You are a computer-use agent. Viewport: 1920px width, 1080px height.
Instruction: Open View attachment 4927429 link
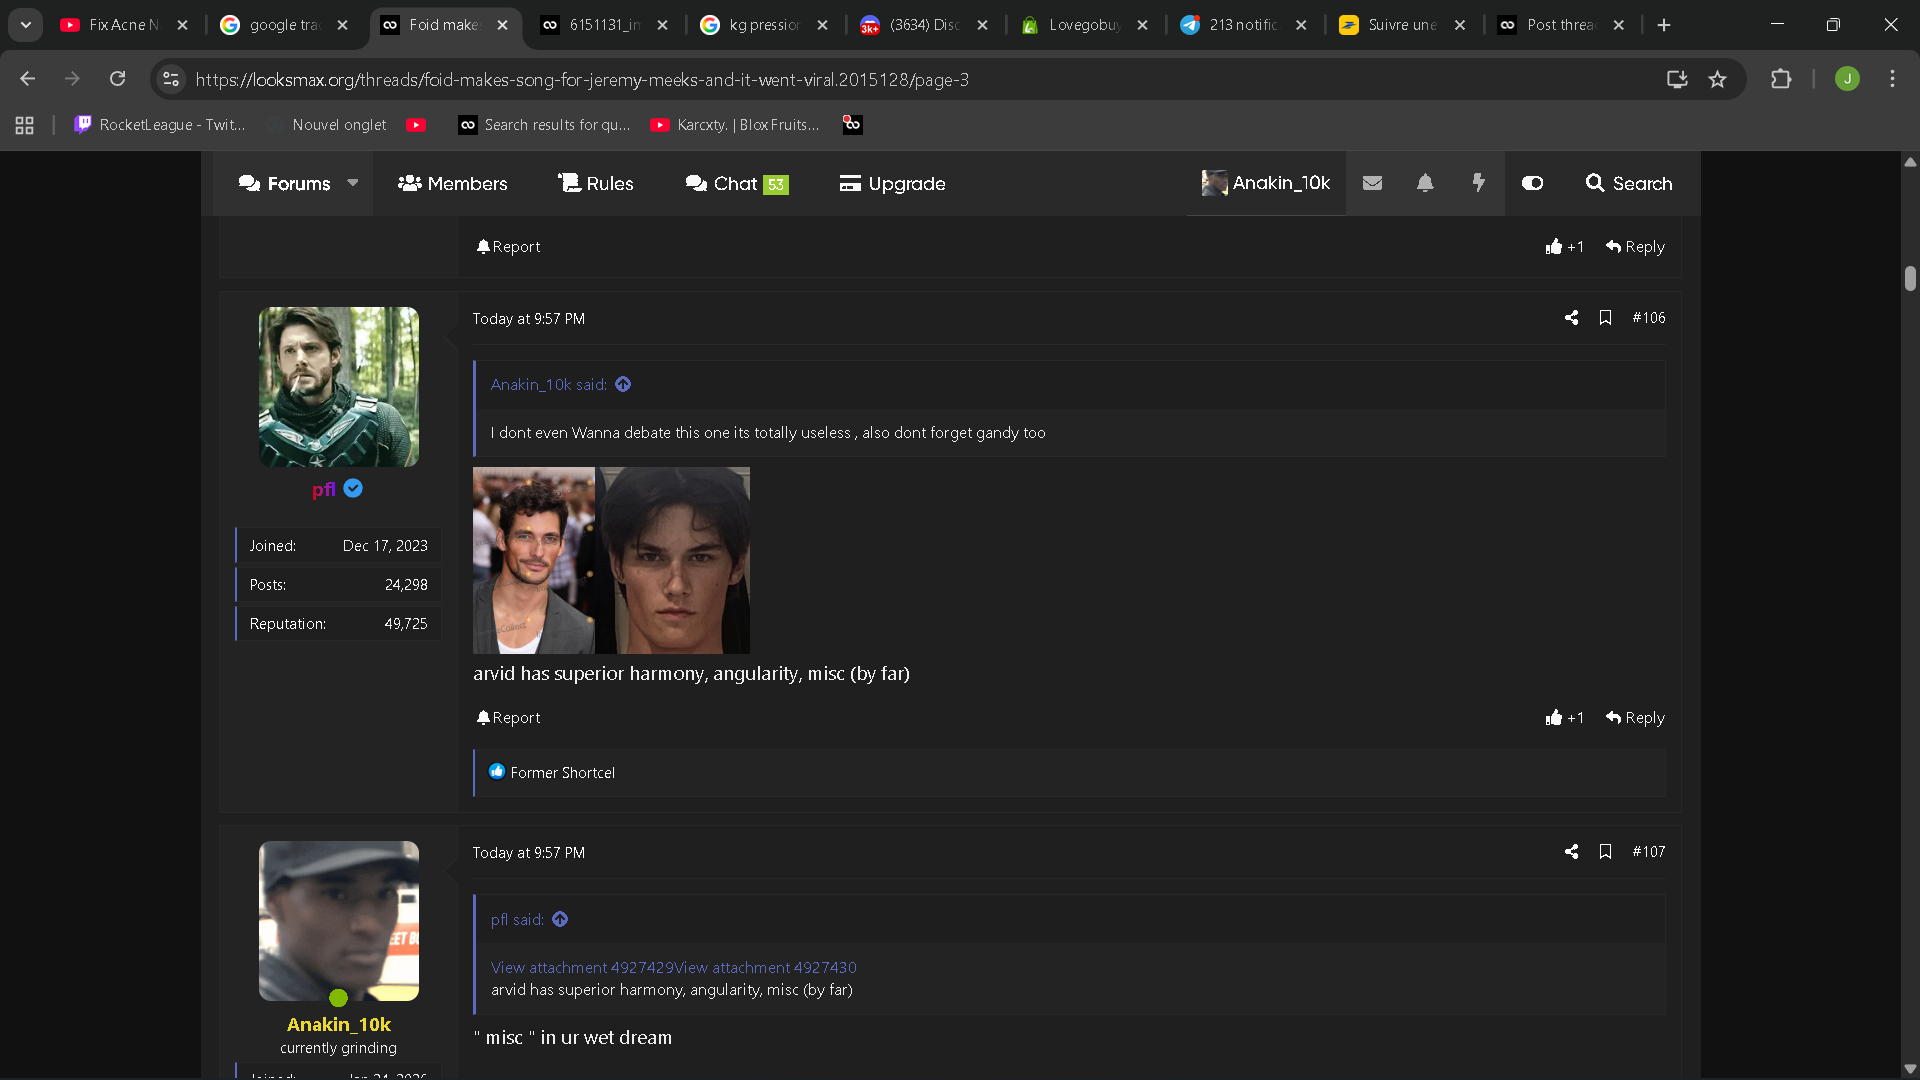coord(581,968)
